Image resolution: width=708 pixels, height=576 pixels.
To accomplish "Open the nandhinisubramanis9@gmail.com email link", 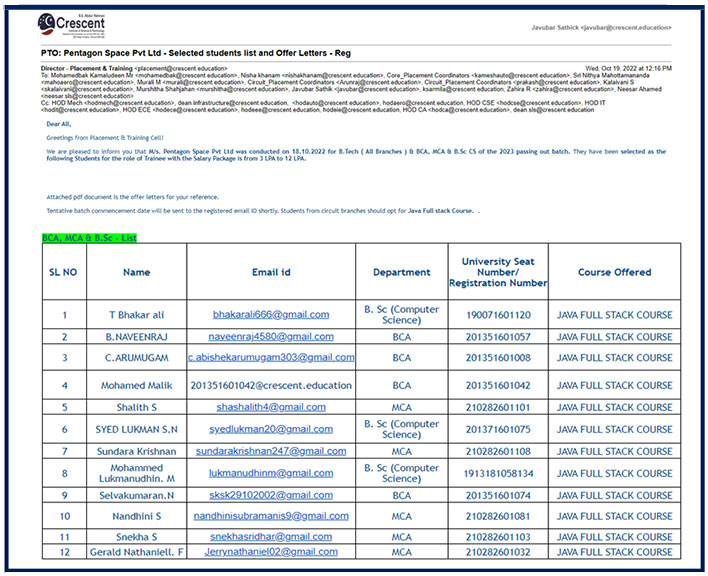I will 270,516.
